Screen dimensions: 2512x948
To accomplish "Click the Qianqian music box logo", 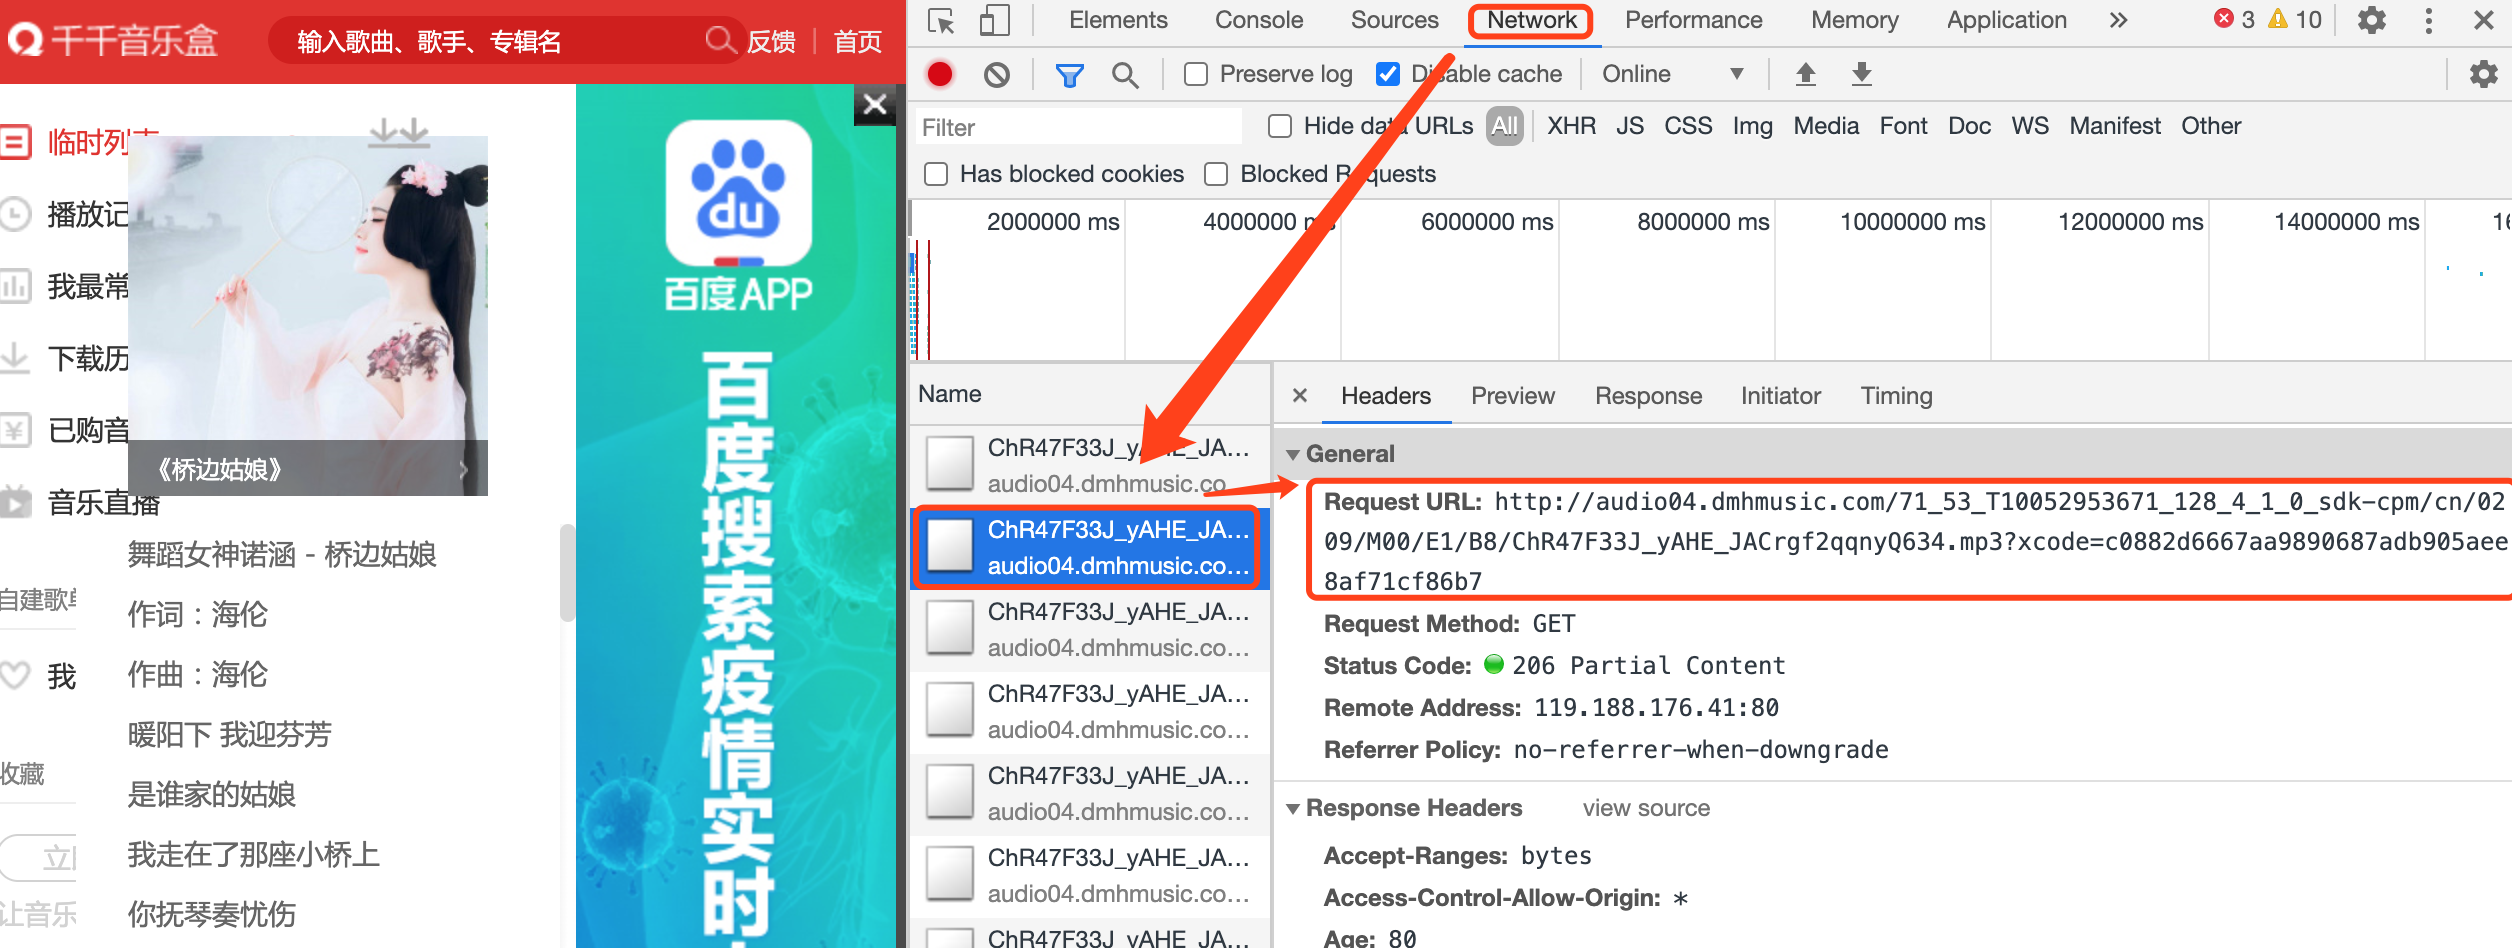I will [x=114, y=41].
